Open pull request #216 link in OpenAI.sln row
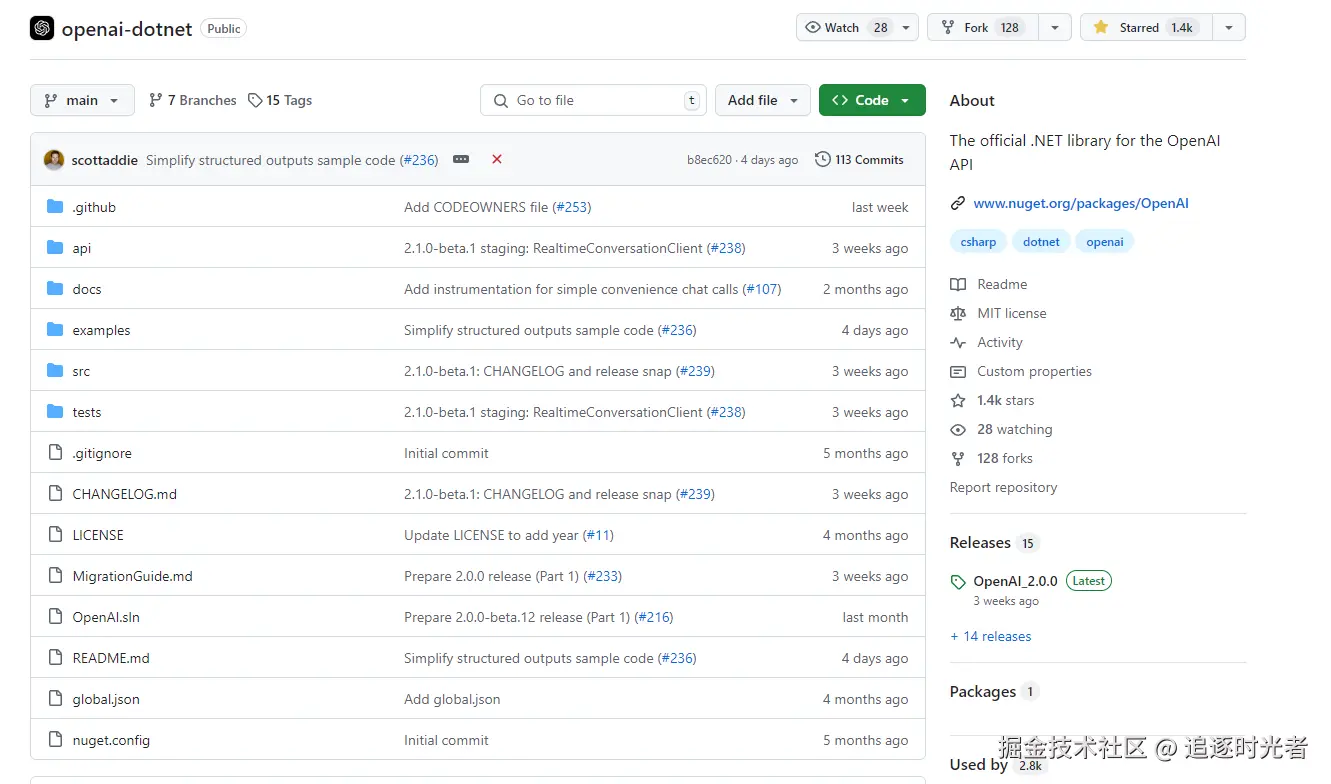Viewport: 1331px width, 784px height. (654, 617)
